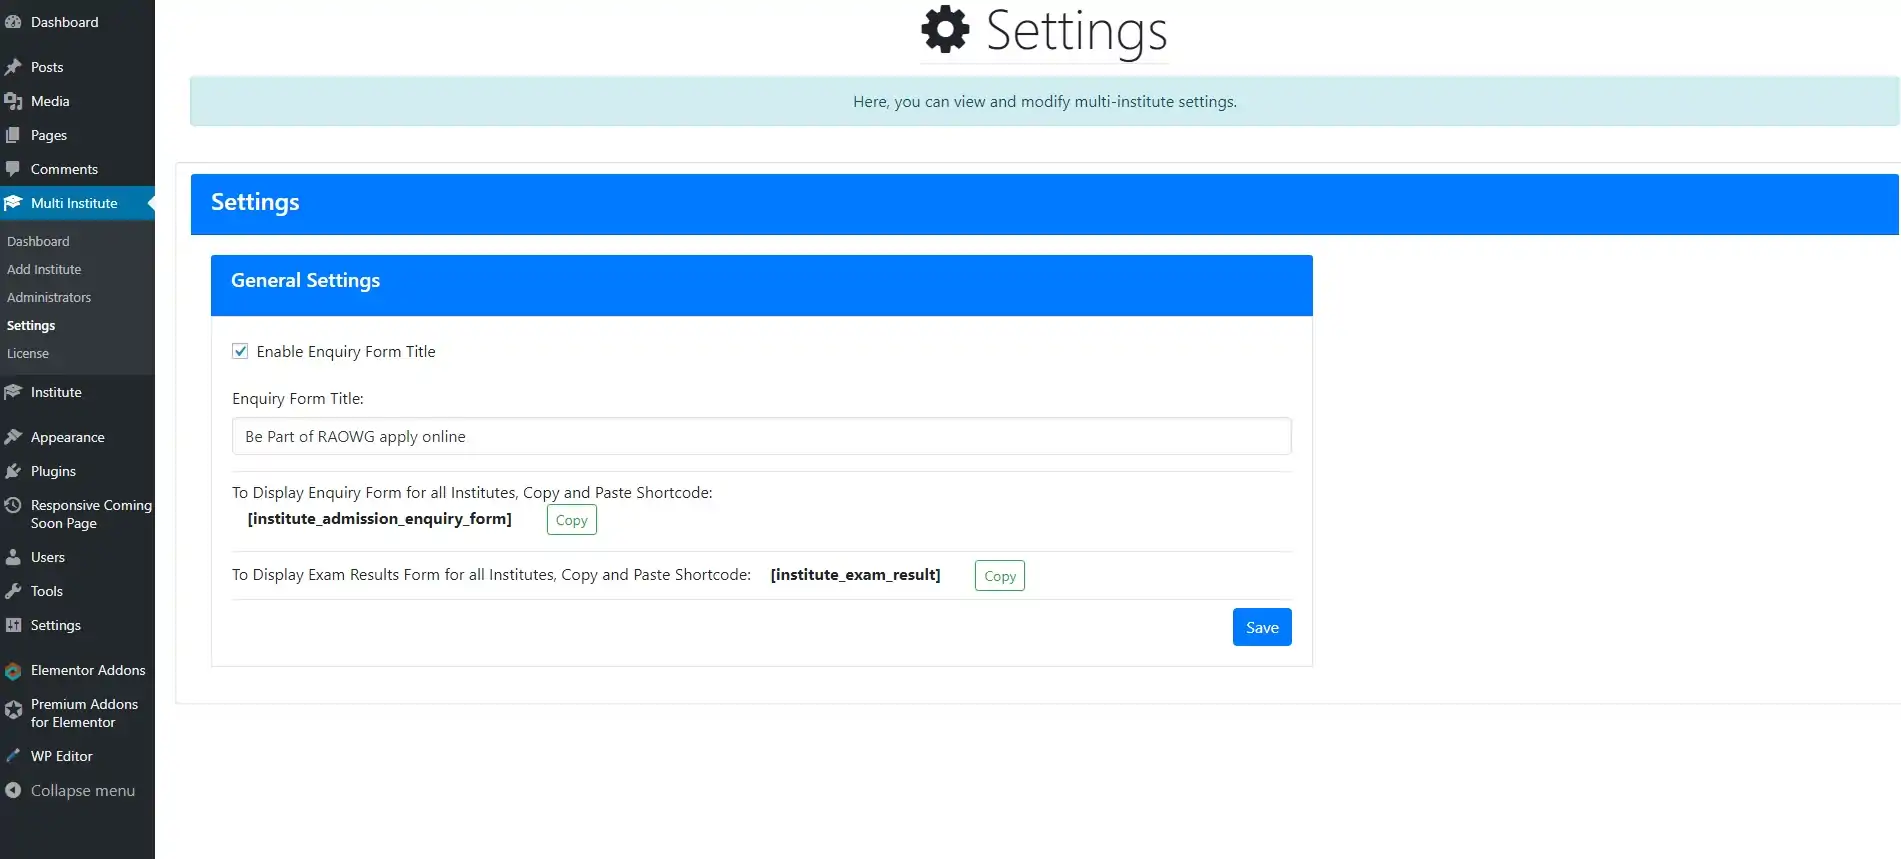This screenshot has width=1901, height=859.
Task: Click the General Settings panel header
Action: (x=762, y=285)
